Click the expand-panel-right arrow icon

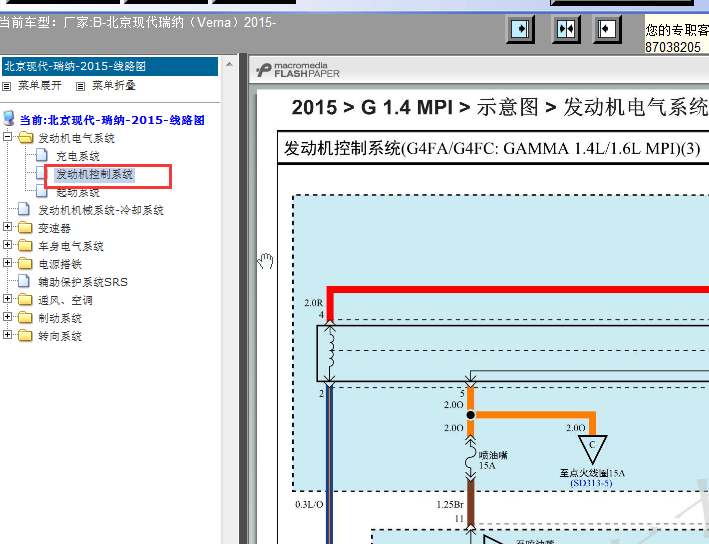(x=520, y=29)
